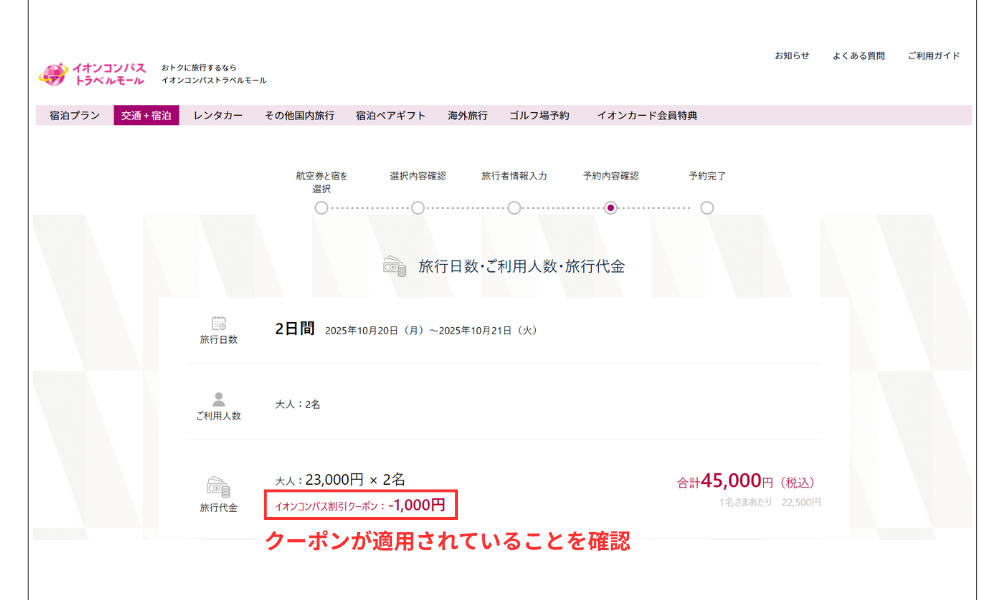1000x600 pixels.
Task: Open the ご利用ガイド link
Action: click(x=934, y=55)
